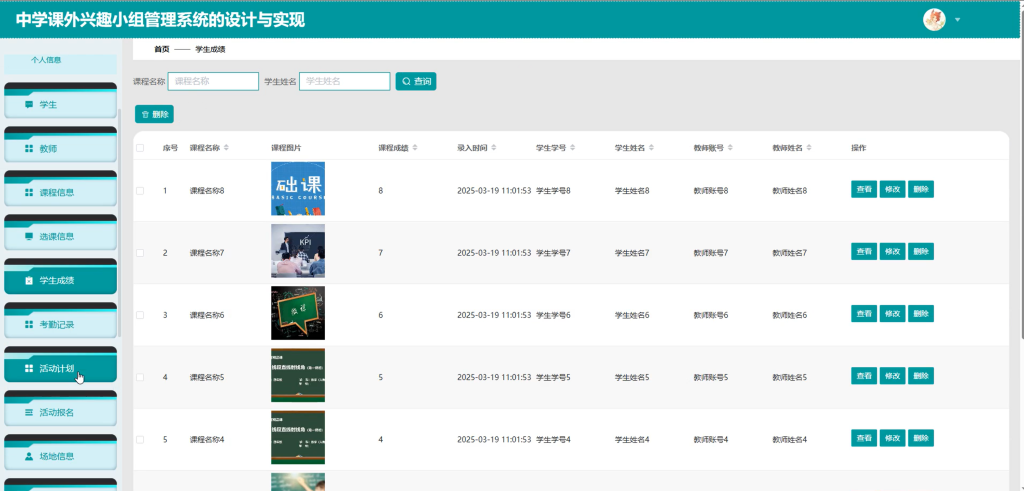The height and width of the screenshot is (491, 1024).
Task: Check the row checkbox for 课程名称8
Action: pyautogui.click(x=140, y=191)
